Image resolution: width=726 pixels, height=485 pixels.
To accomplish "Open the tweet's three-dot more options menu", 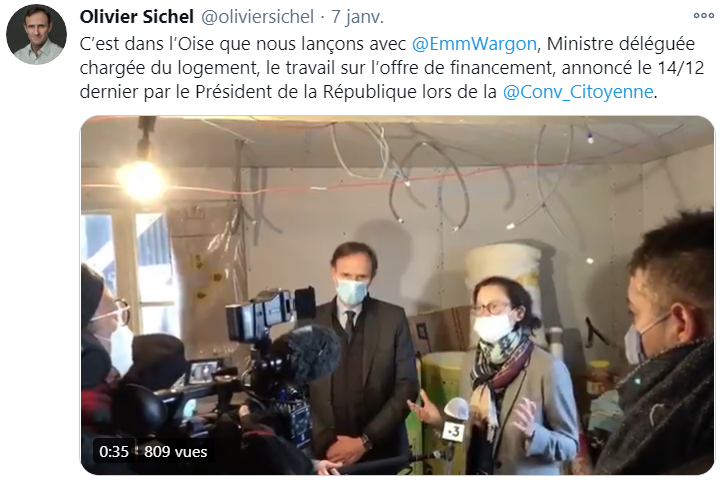I will [703, 16].
